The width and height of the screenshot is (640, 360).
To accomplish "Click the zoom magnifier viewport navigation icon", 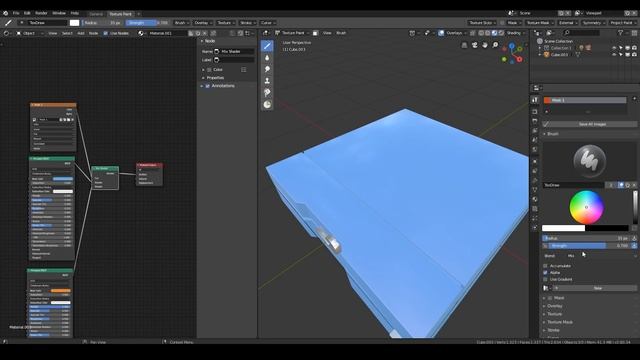I will tap(495, 45).
